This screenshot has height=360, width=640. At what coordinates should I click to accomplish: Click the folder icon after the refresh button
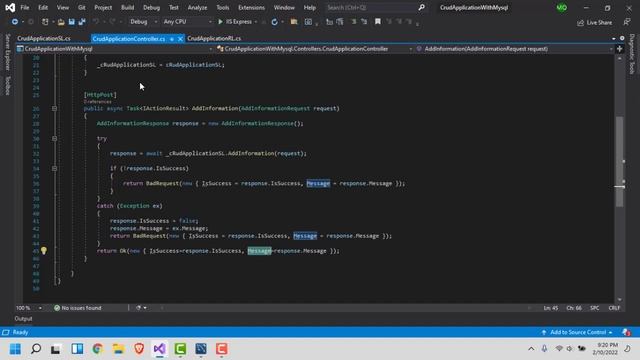[x=294, y=22]
